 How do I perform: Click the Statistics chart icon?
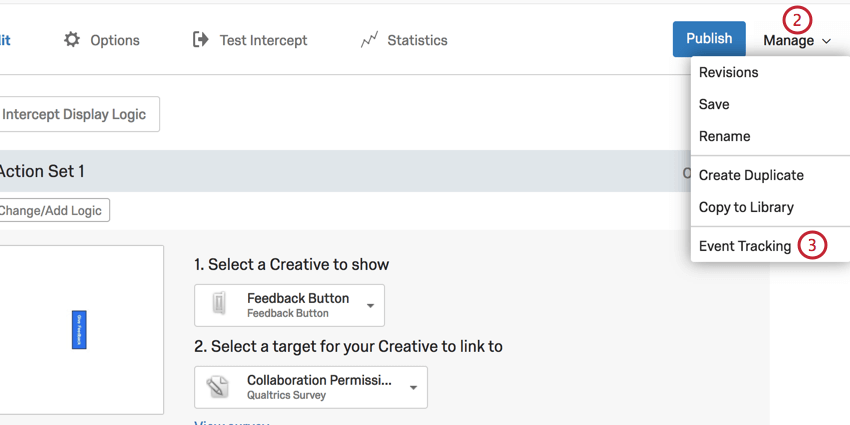pos(369,40)
